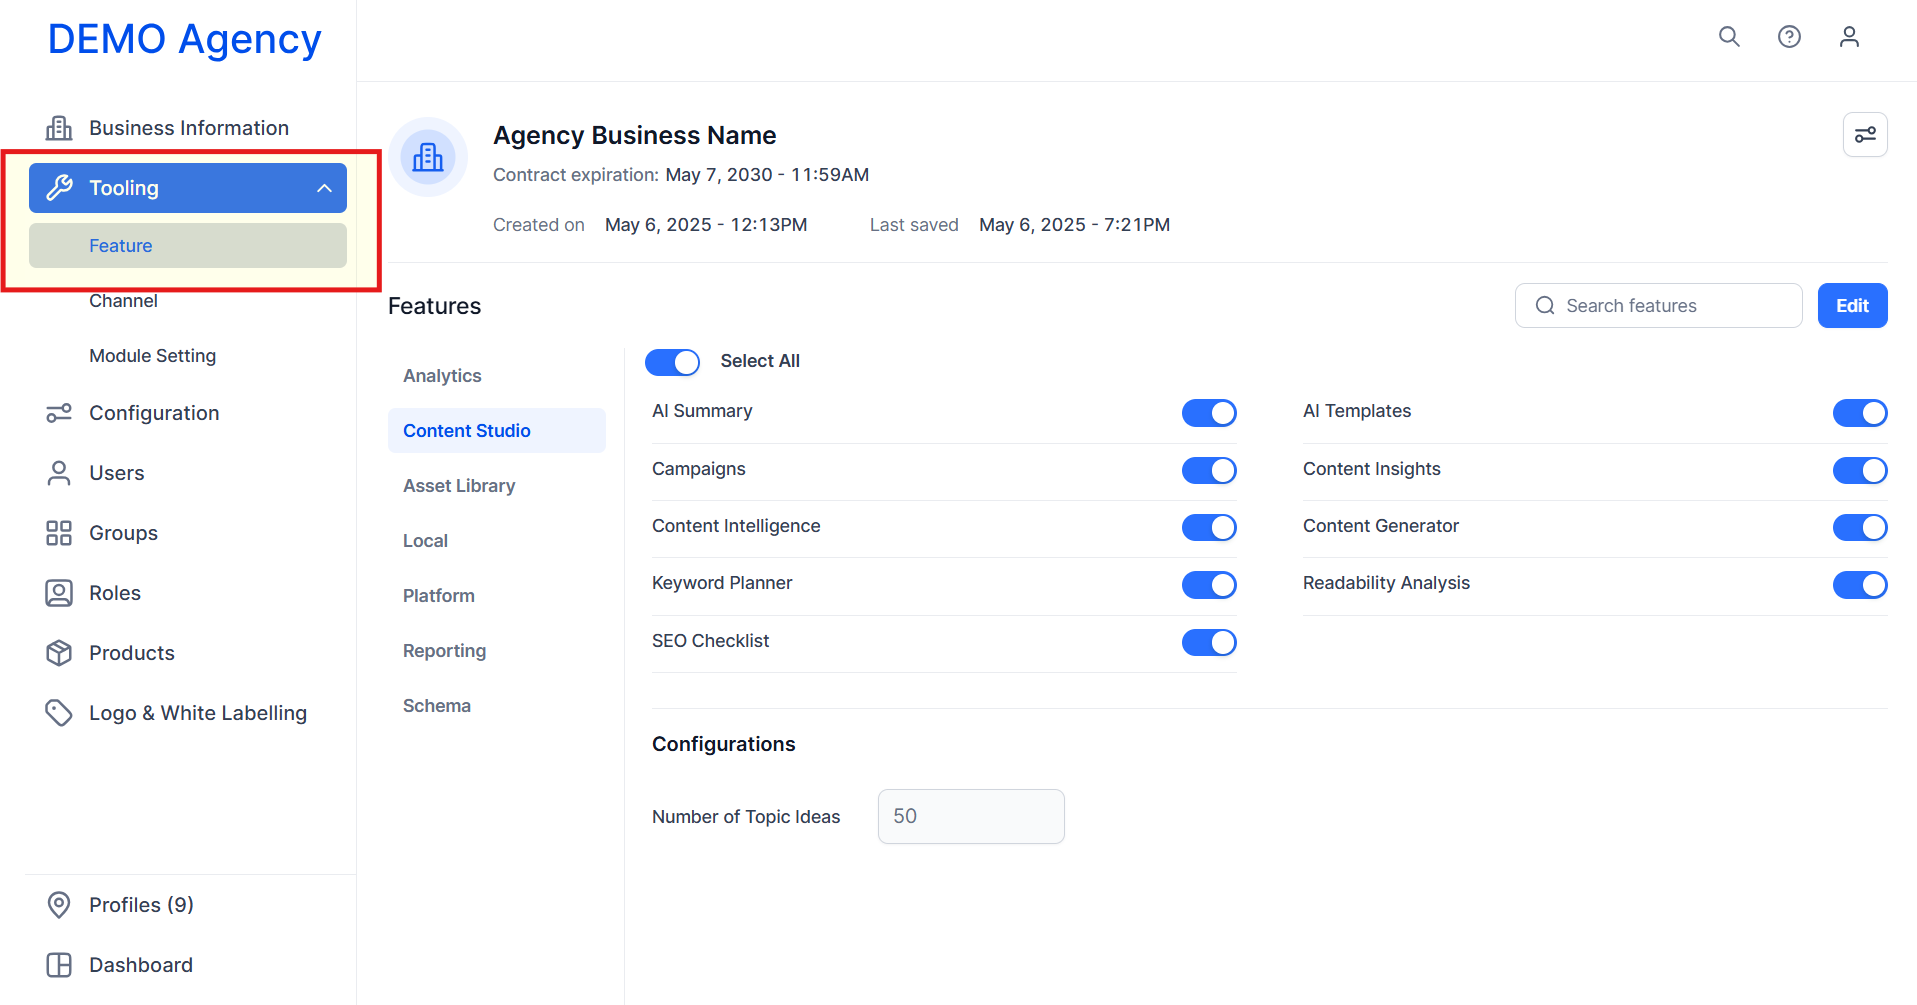Go to the Dashboard
Image resolution: width=1917 pixels, height=1005 pixels.
click(188, 965)
